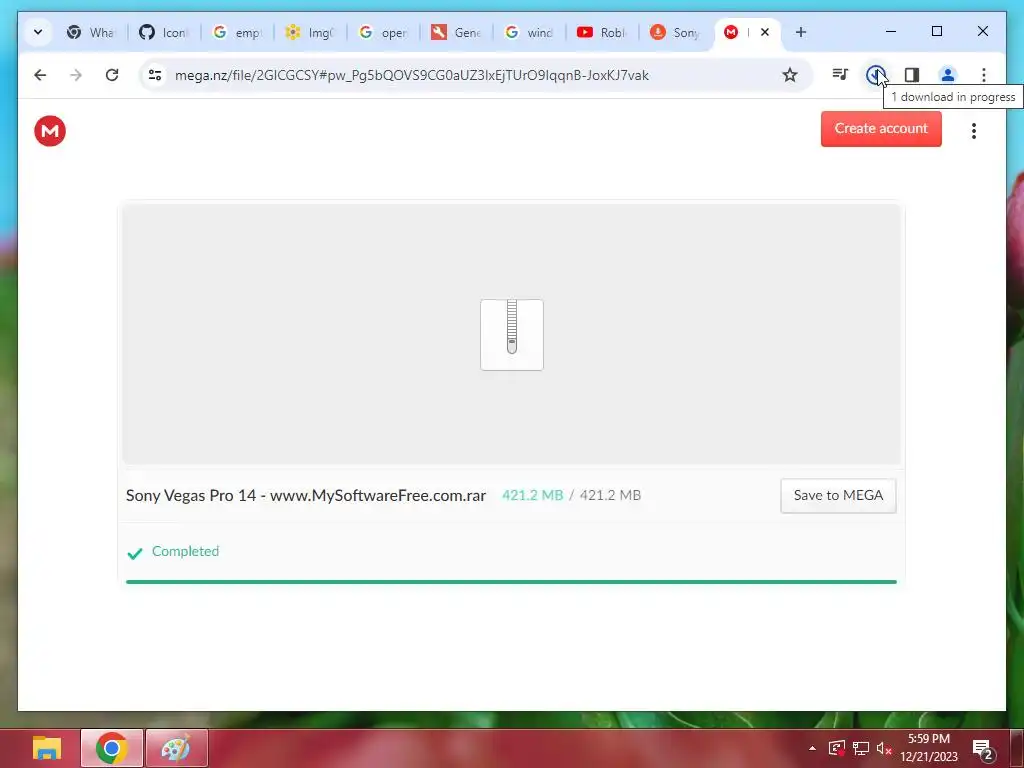Viewport: 1024px width, 768px height.
Task: Switch to the Google 'emp' tab
Action: (x=237, y=32)
